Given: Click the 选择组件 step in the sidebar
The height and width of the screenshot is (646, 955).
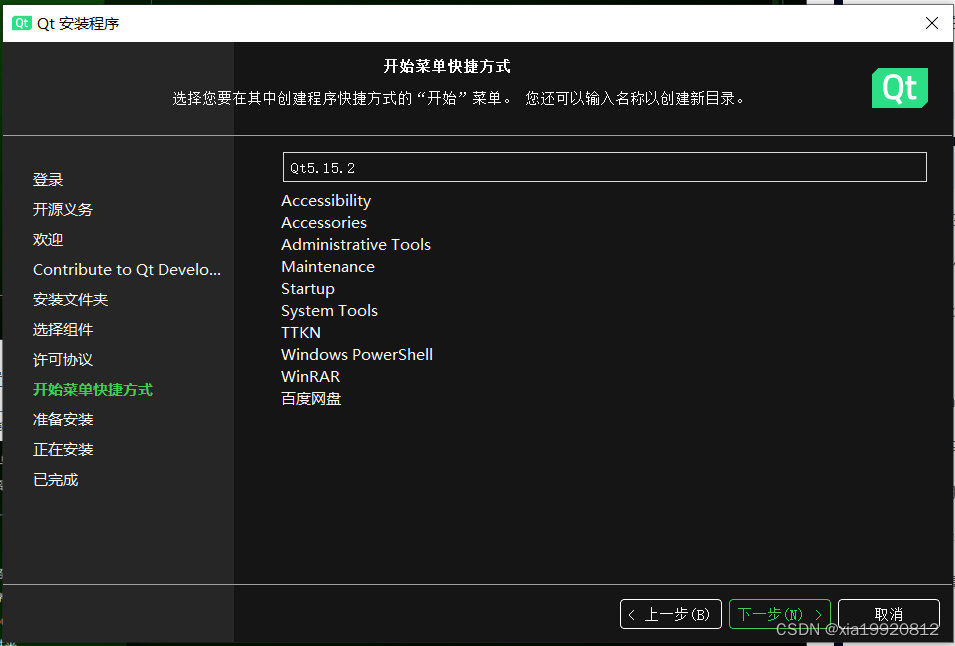Looking at the screenshot, I should 63,329.
